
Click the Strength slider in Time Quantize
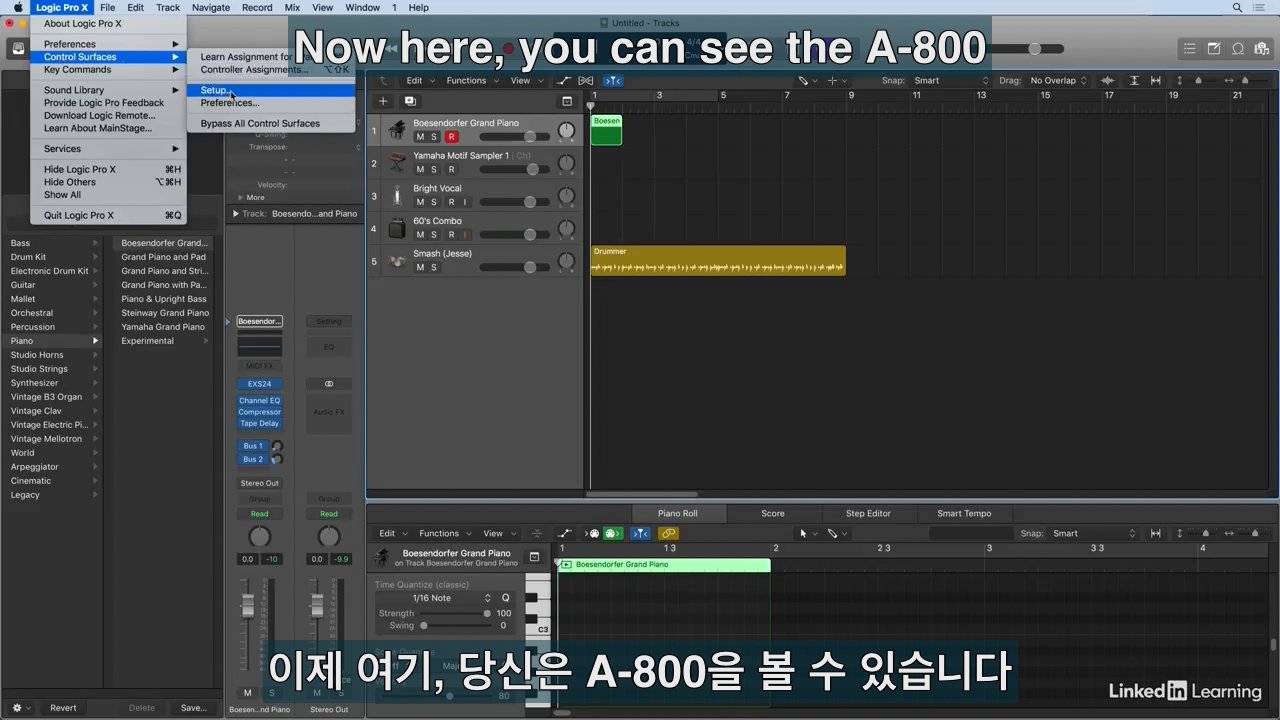[454, 613]
